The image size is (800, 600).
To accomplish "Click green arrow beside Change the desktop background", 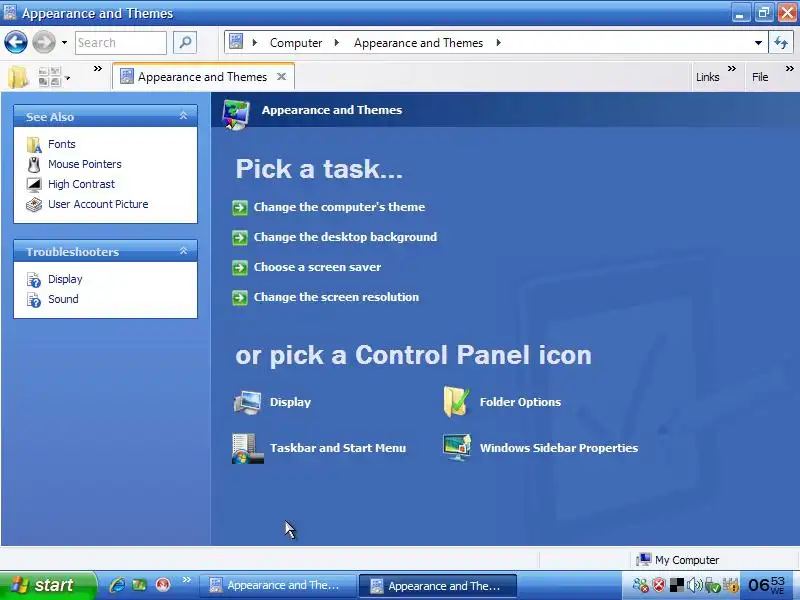I will [x=240, y=238].
